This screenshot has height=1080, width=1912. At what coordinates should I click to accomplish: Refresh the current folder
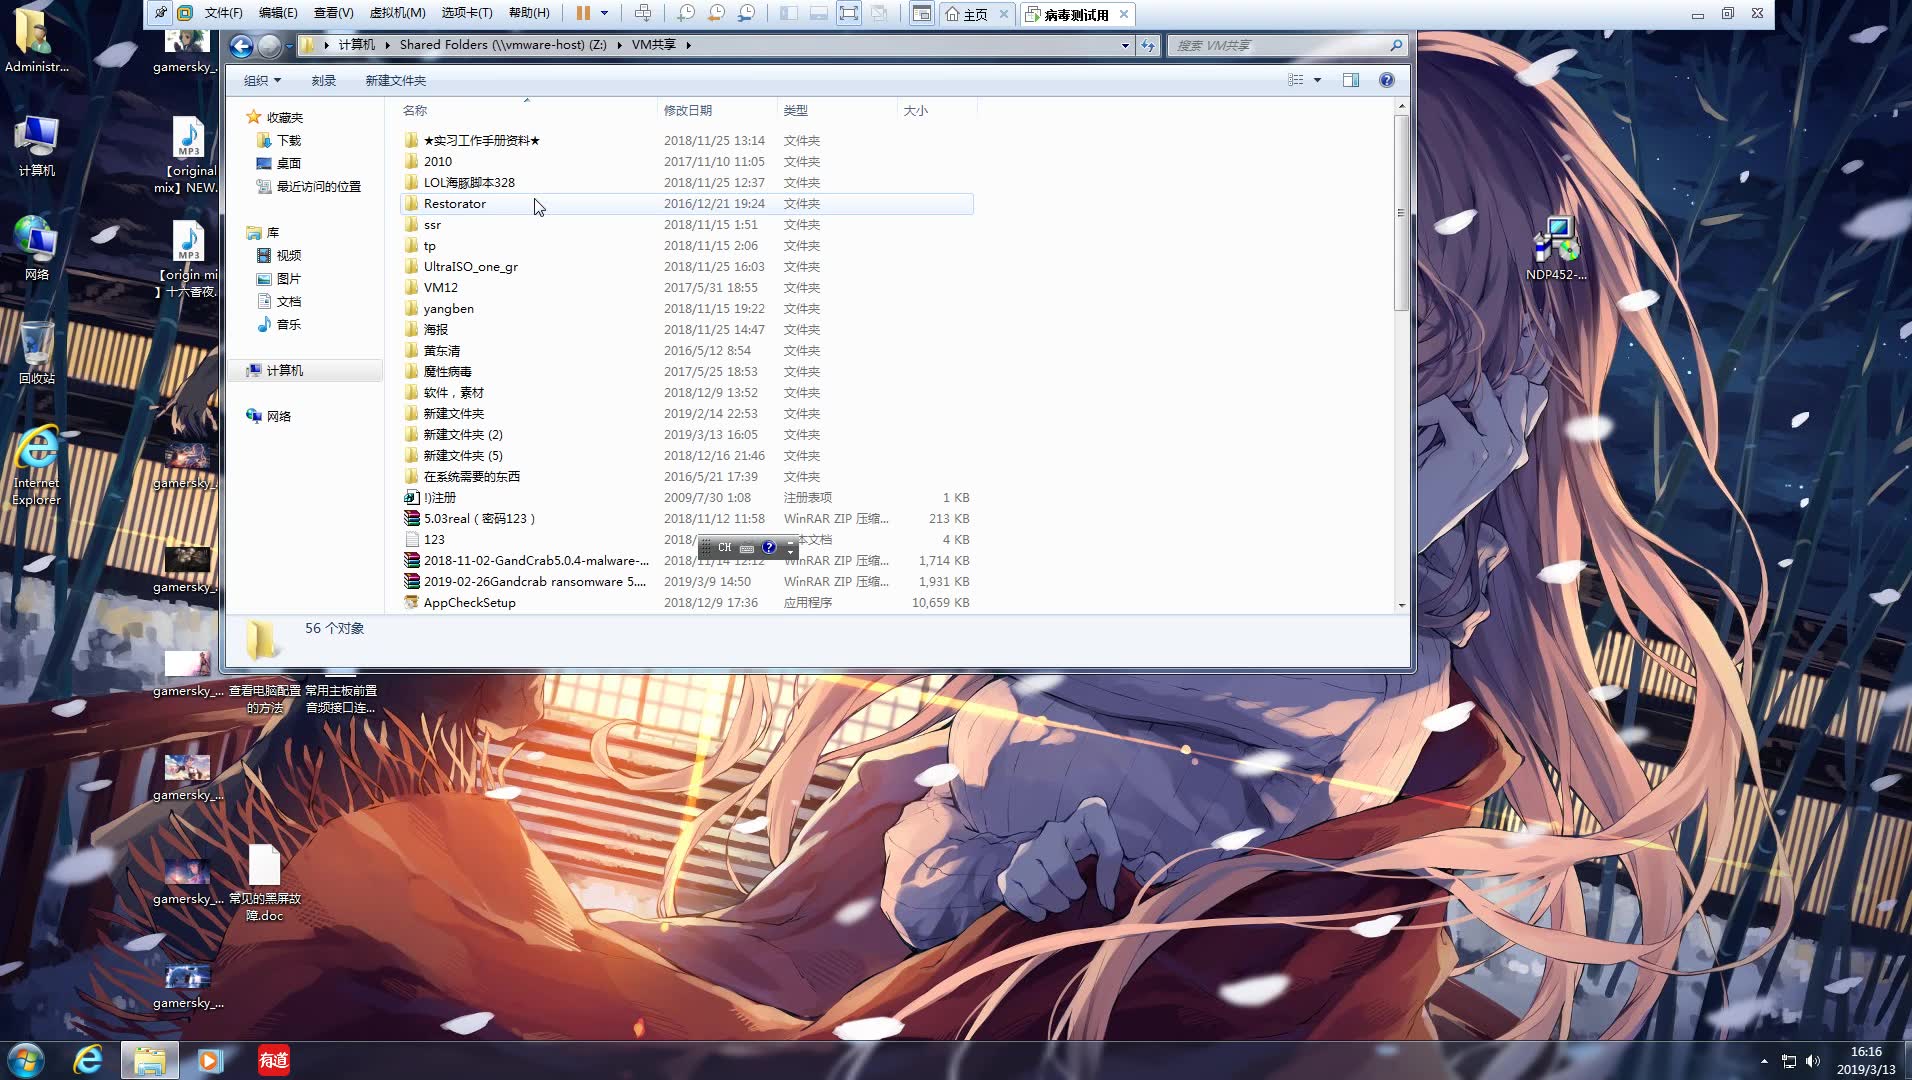pyautogui.click(x=1148, y=45)
